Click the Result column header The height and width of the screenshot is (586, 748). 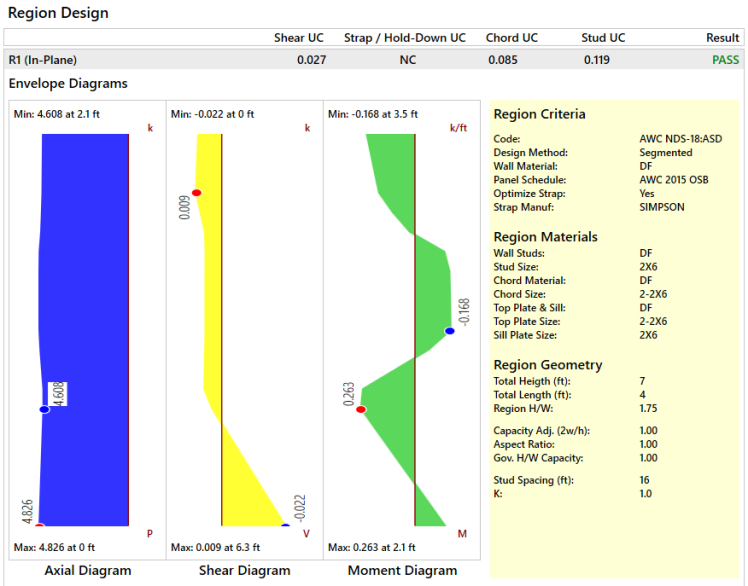click(722, 38)
